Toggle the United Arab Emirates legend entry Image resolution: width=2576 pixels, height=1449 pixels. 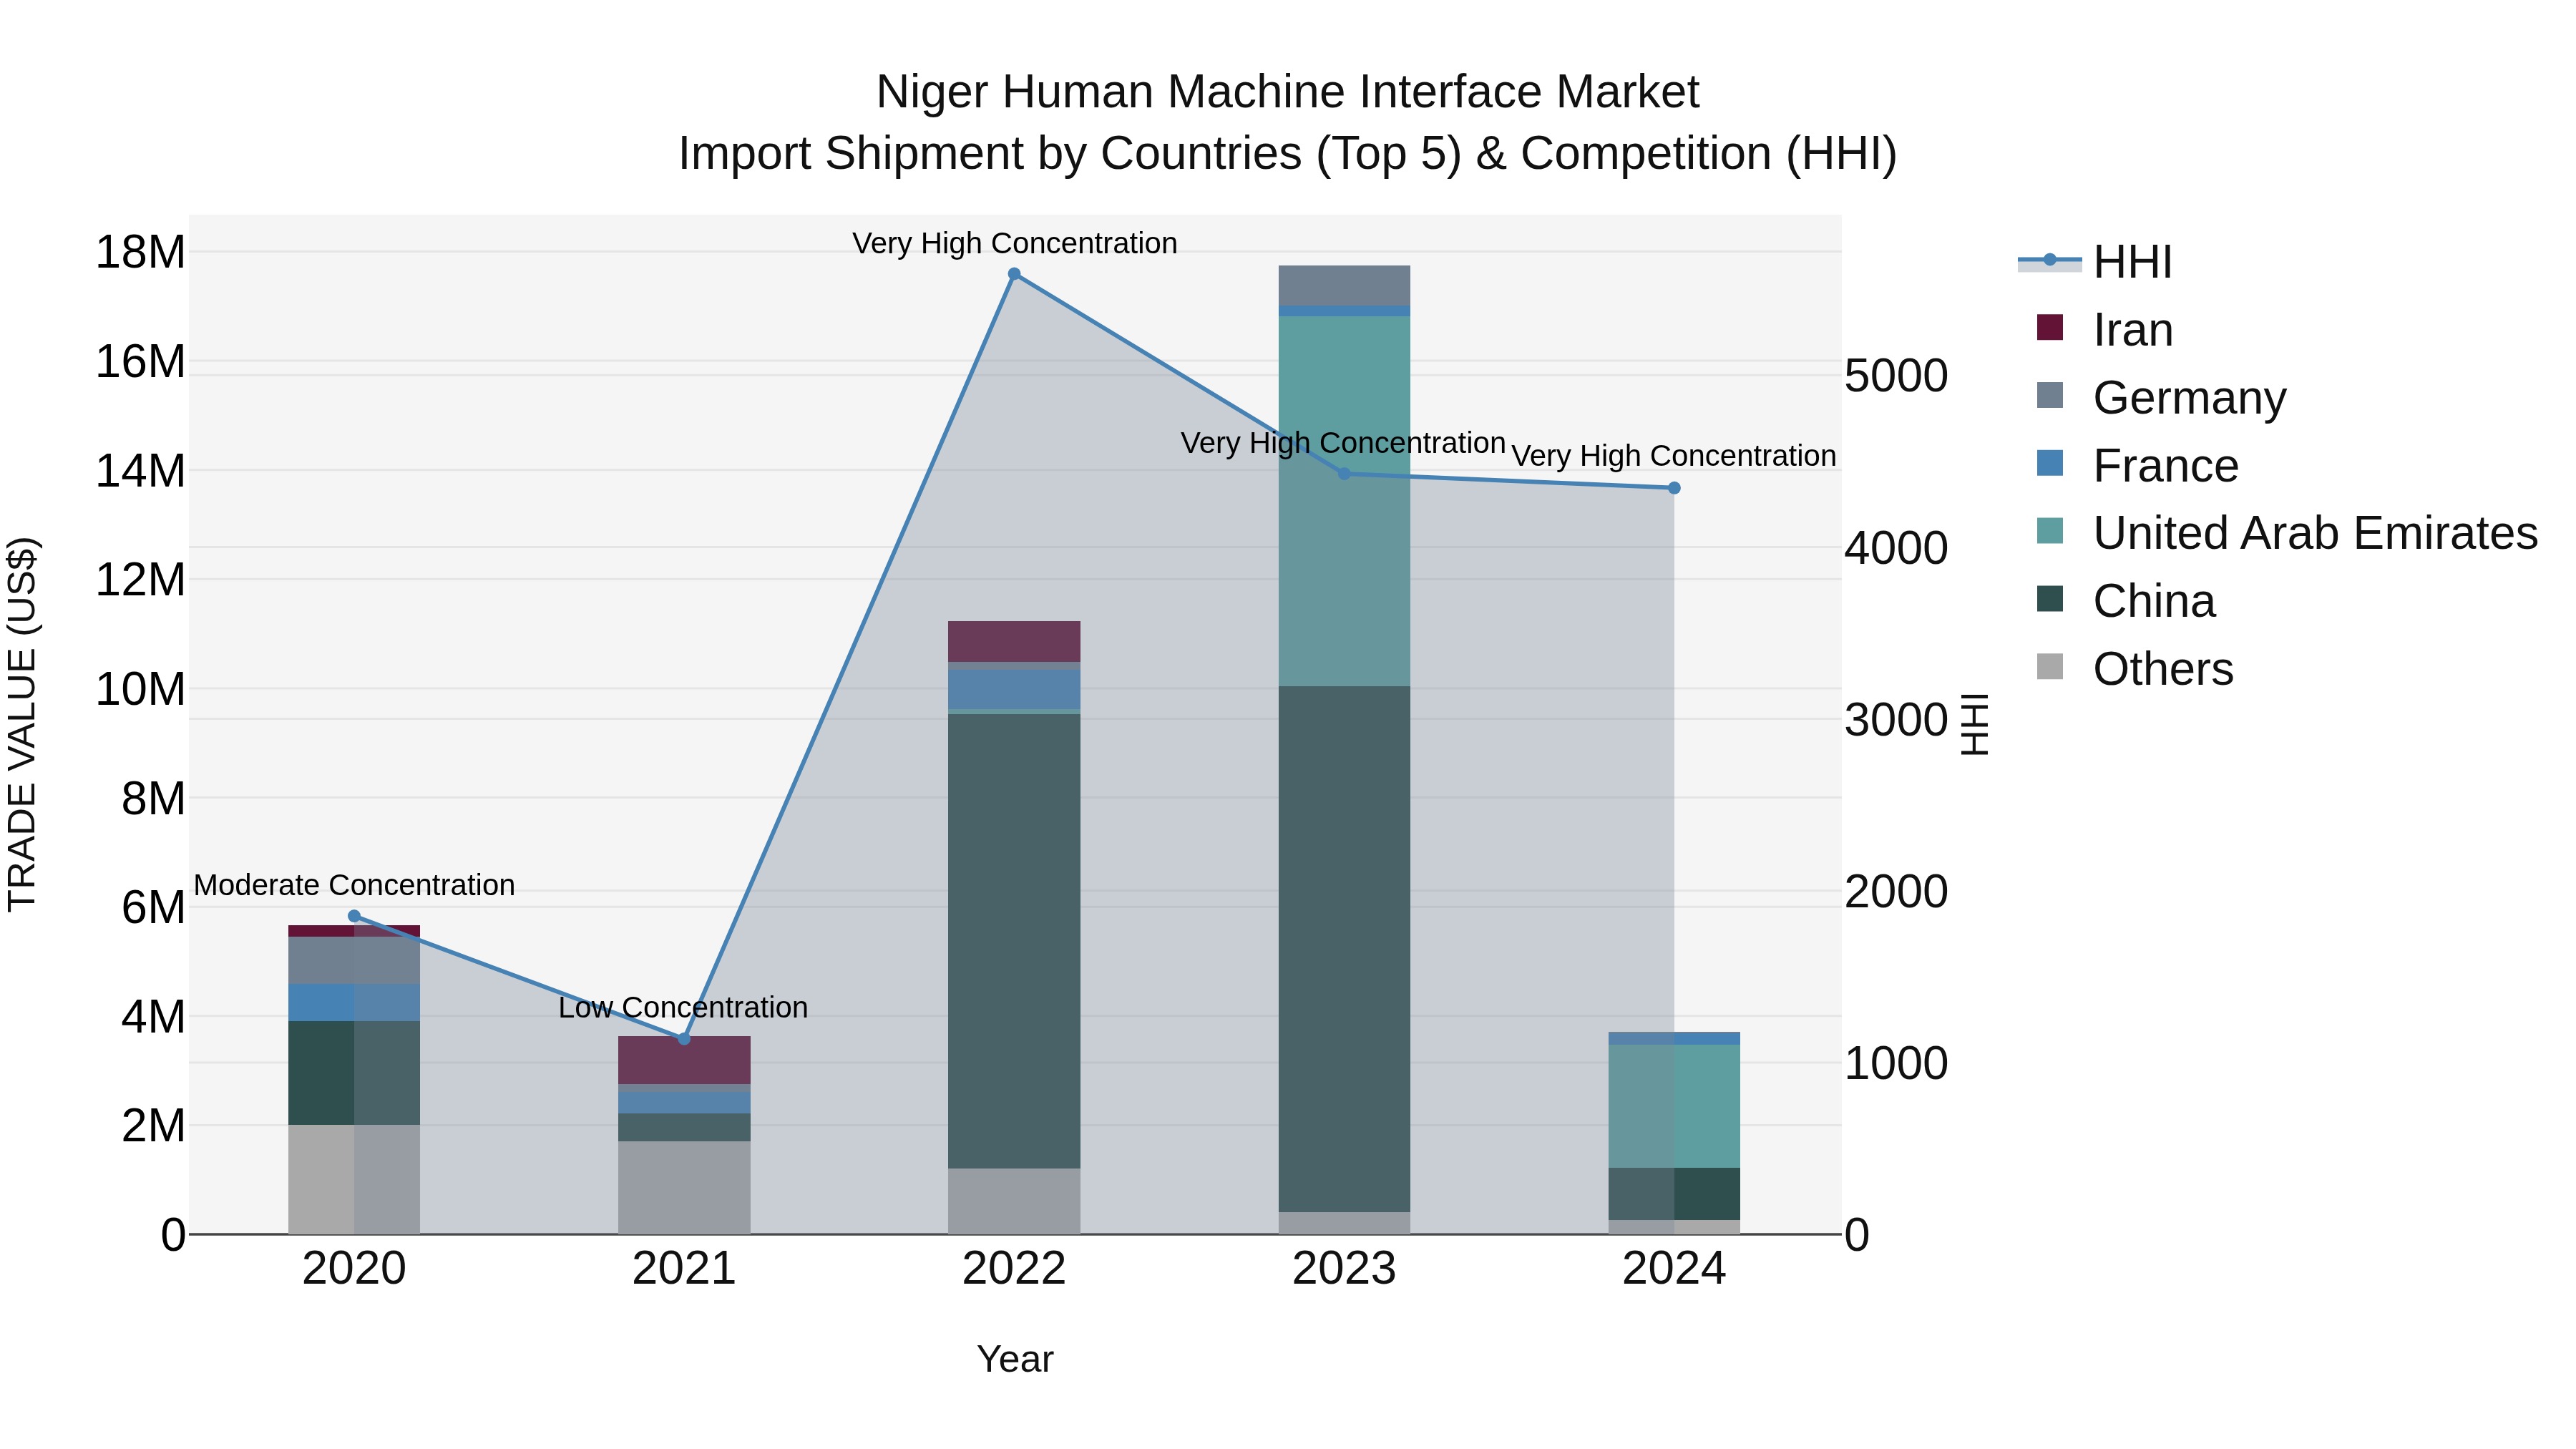[2287, 533]
